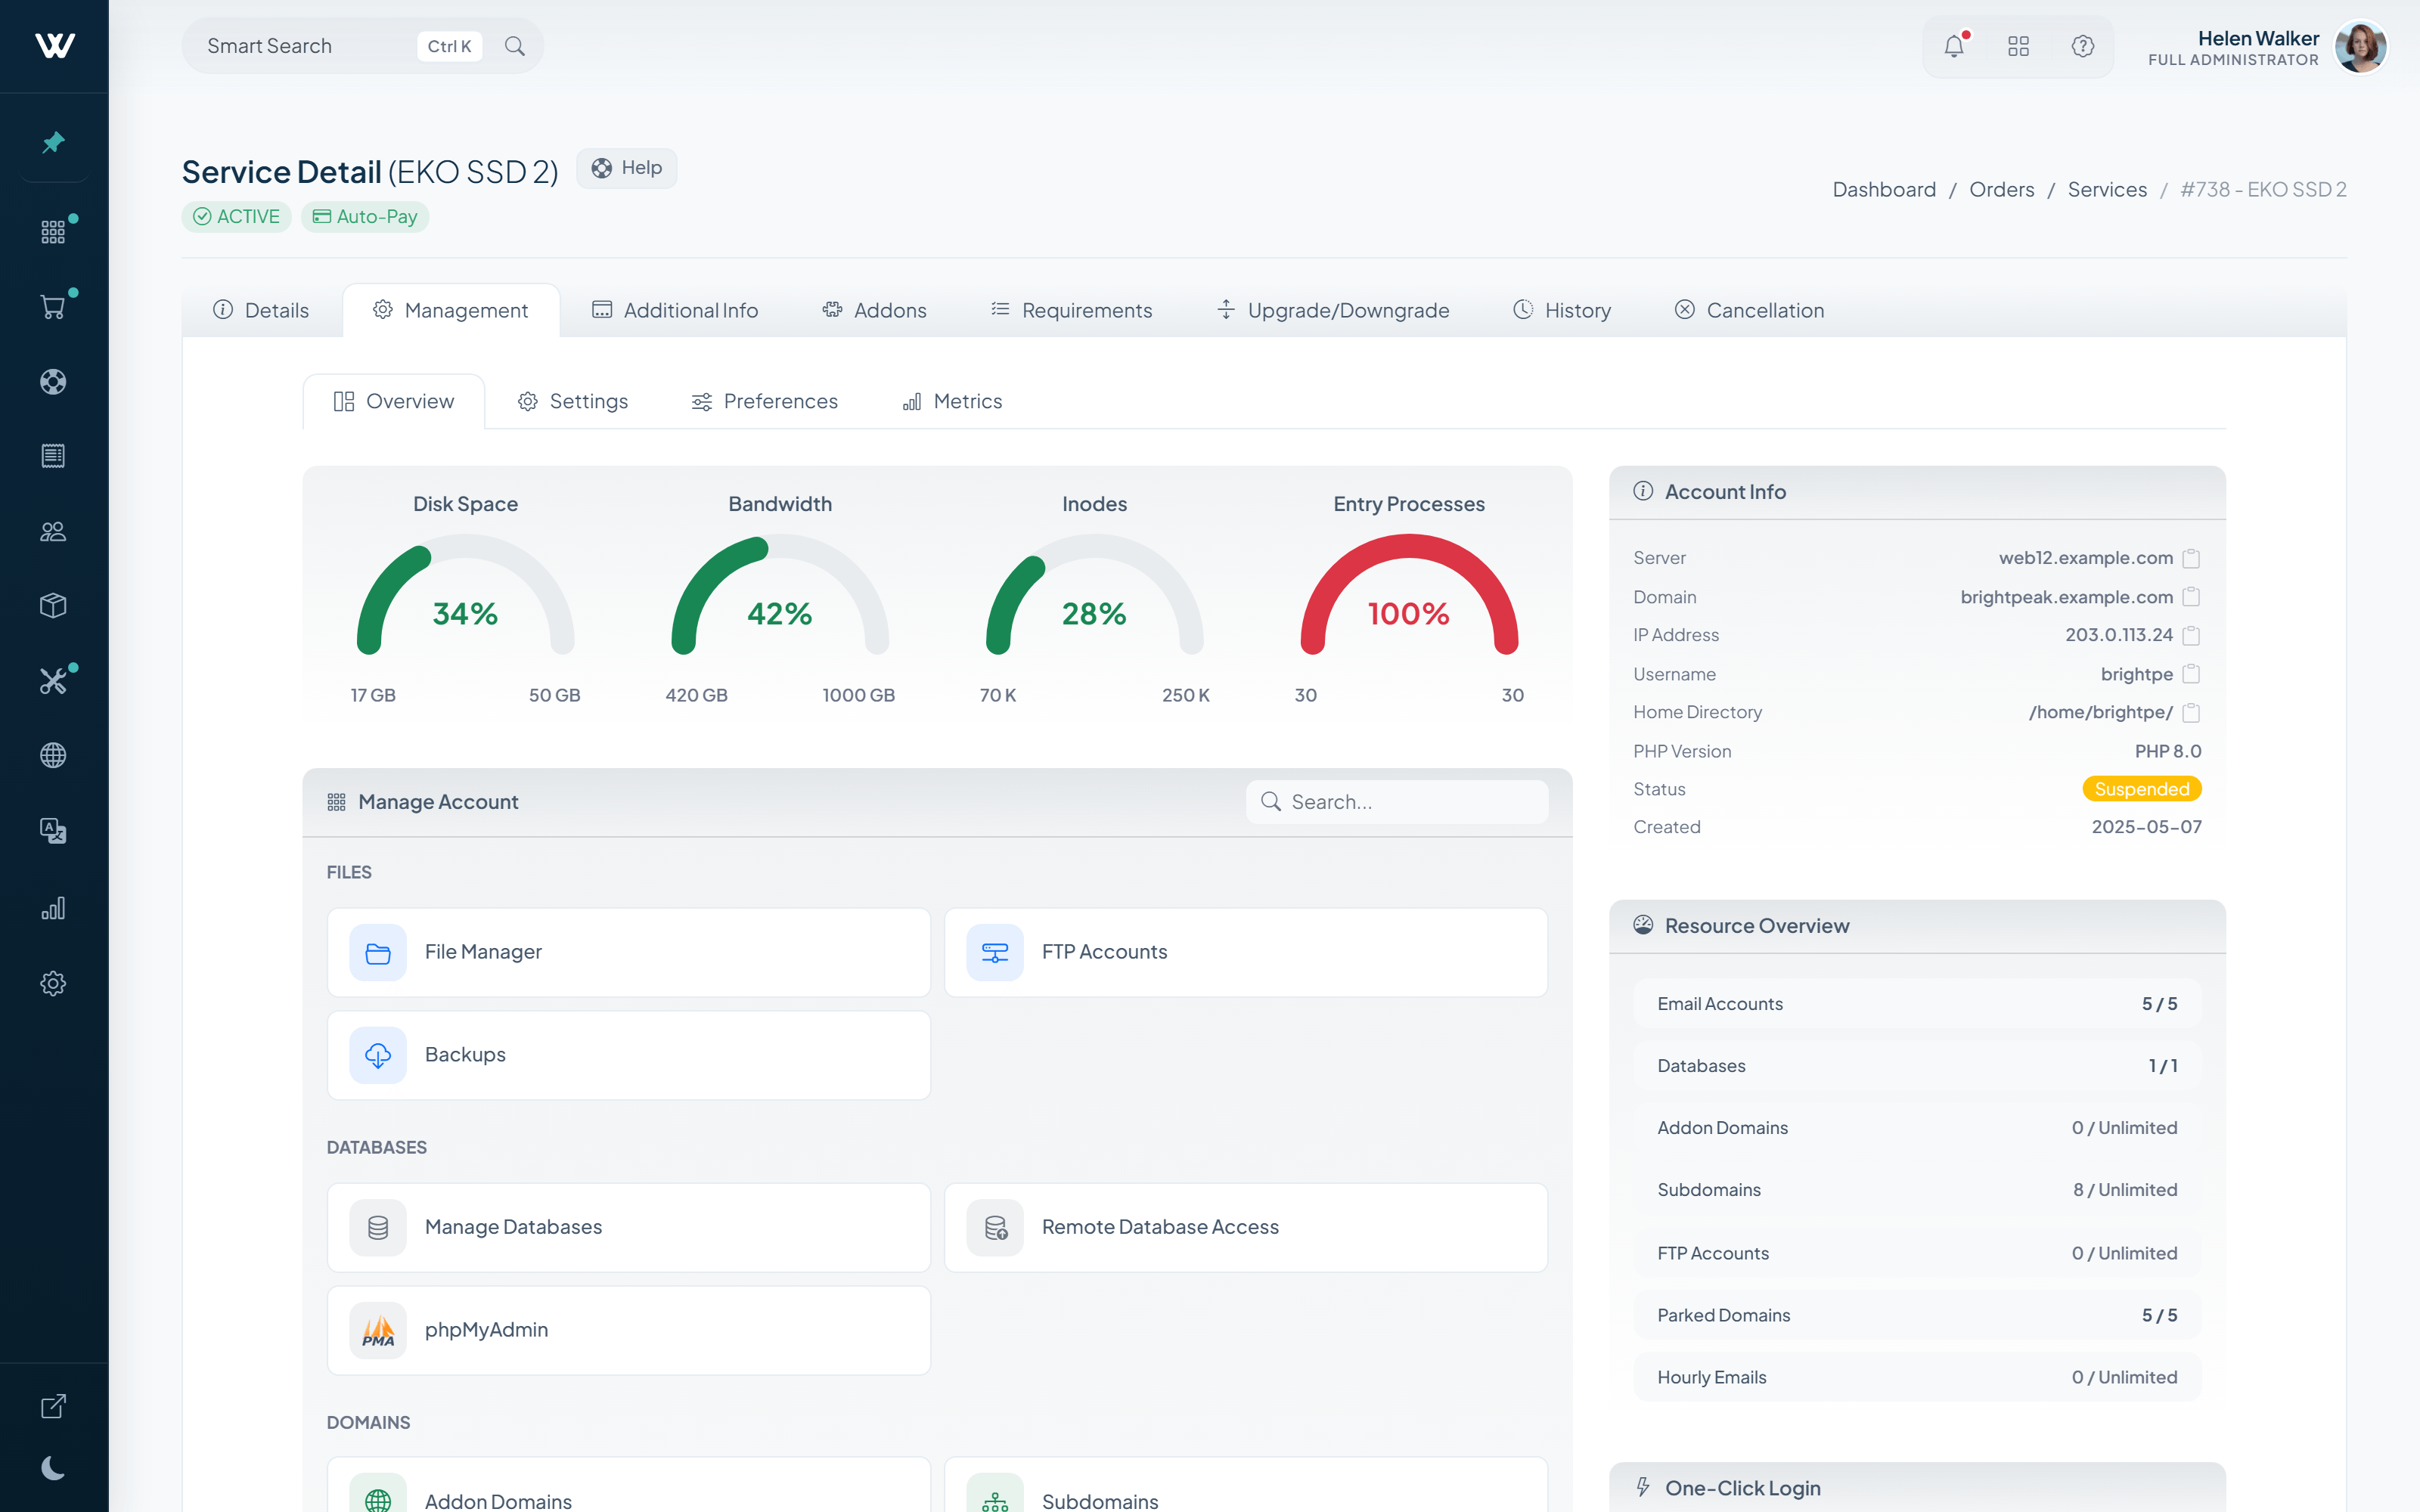This screenshot has width=2420, height=1512.
Task: Toggle dark mode moon icon
Action: click(x=54, y=1468)
